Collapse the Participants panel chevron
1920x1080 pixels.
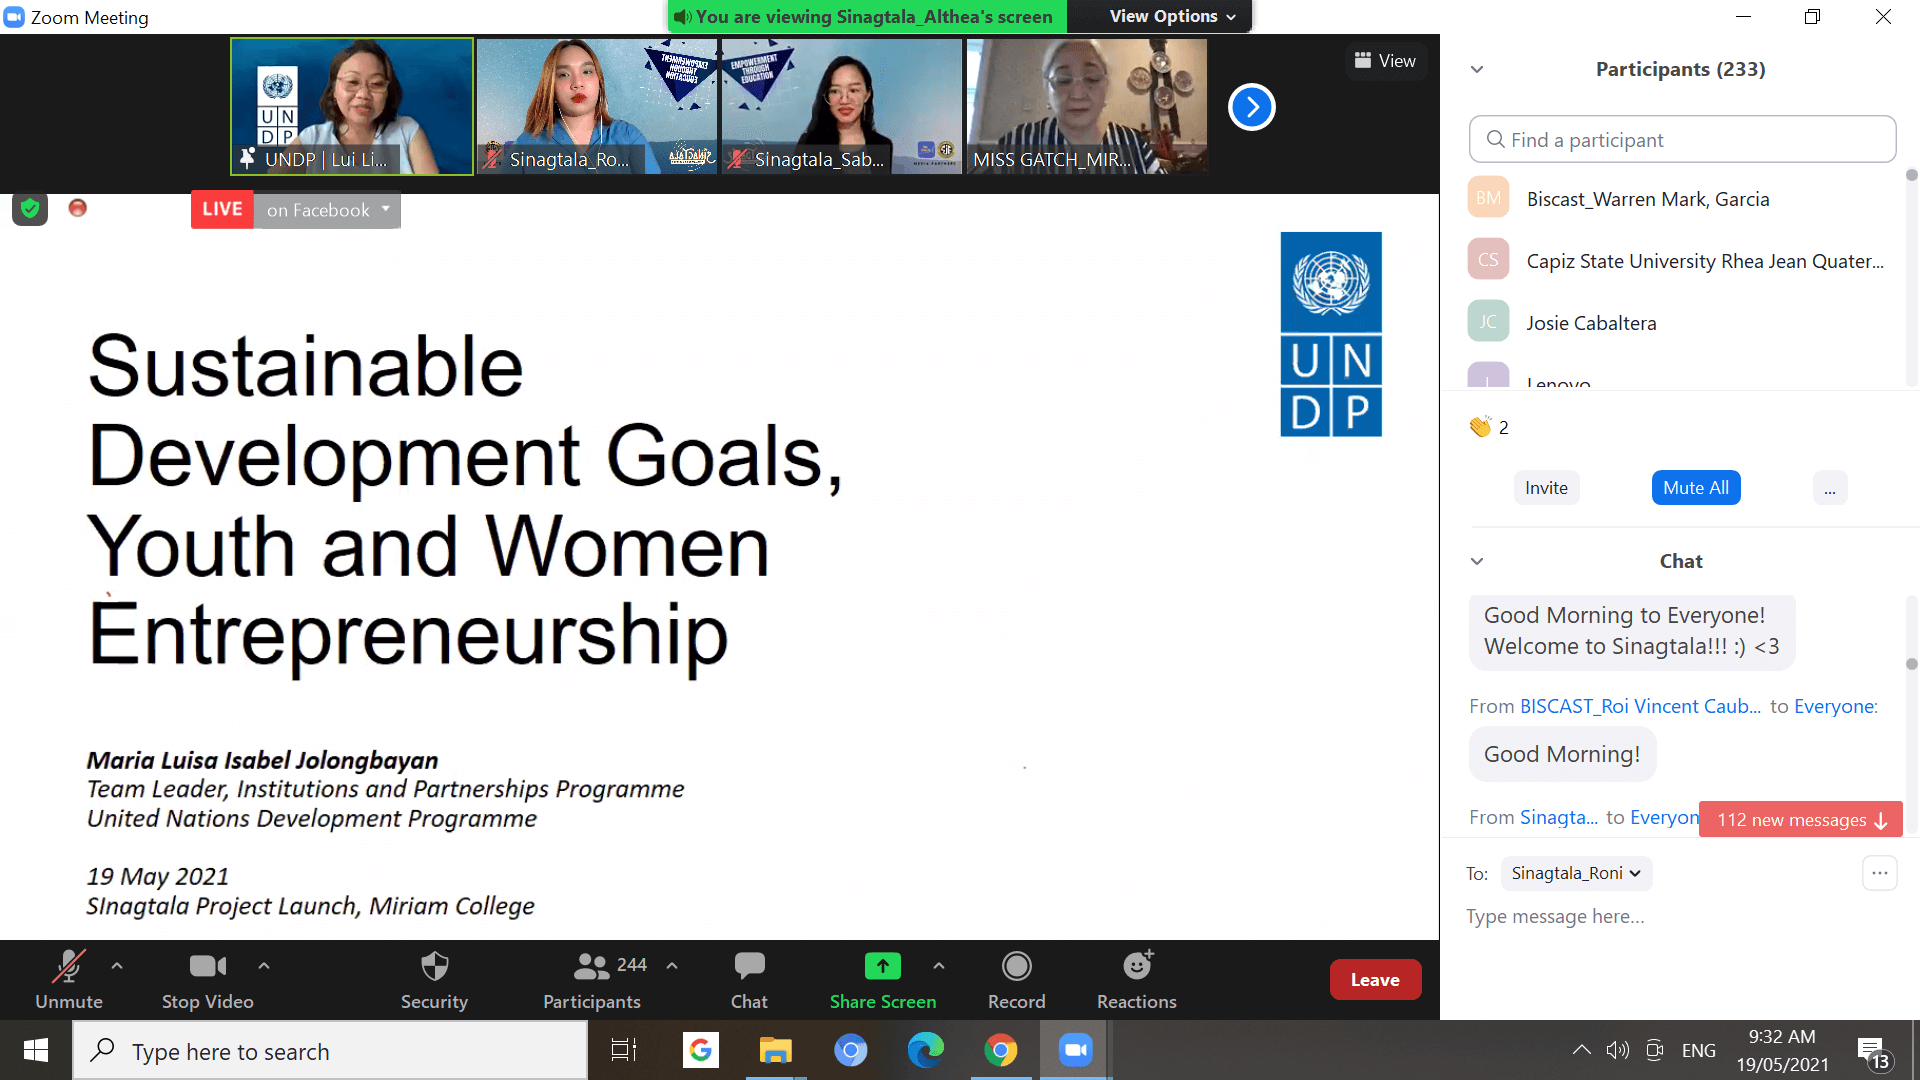pos(1477,70)
